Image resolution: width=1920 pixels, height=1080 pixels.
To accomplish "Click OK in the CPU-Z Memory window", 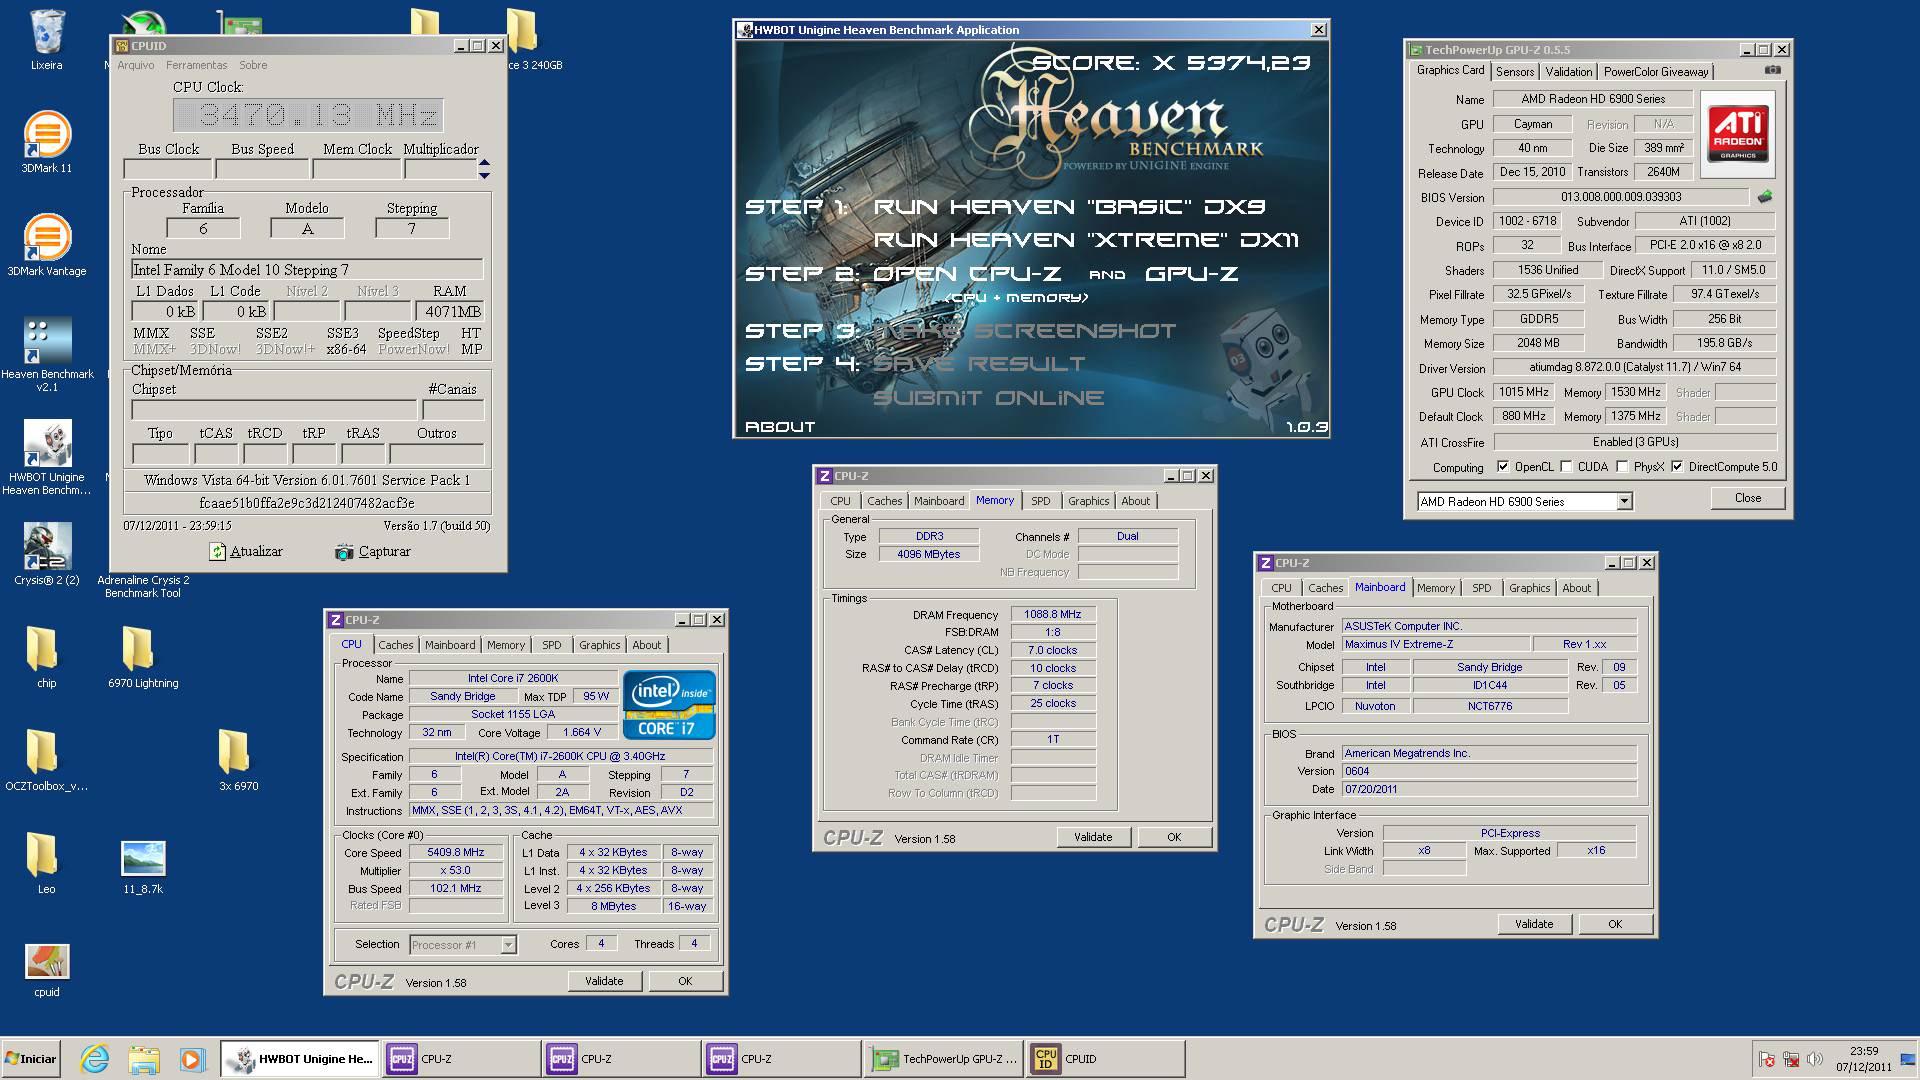I will (x=1174, y=837).
